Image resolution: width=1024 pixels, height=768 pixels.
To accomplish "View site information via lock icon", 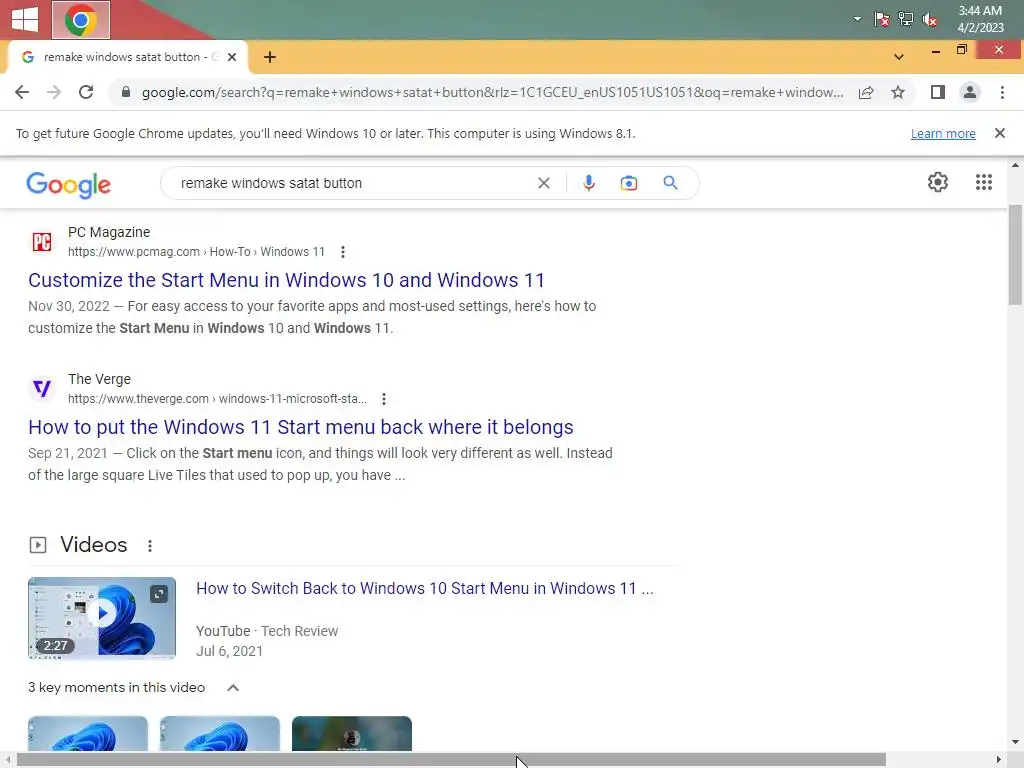I will [x=126, y=92].
